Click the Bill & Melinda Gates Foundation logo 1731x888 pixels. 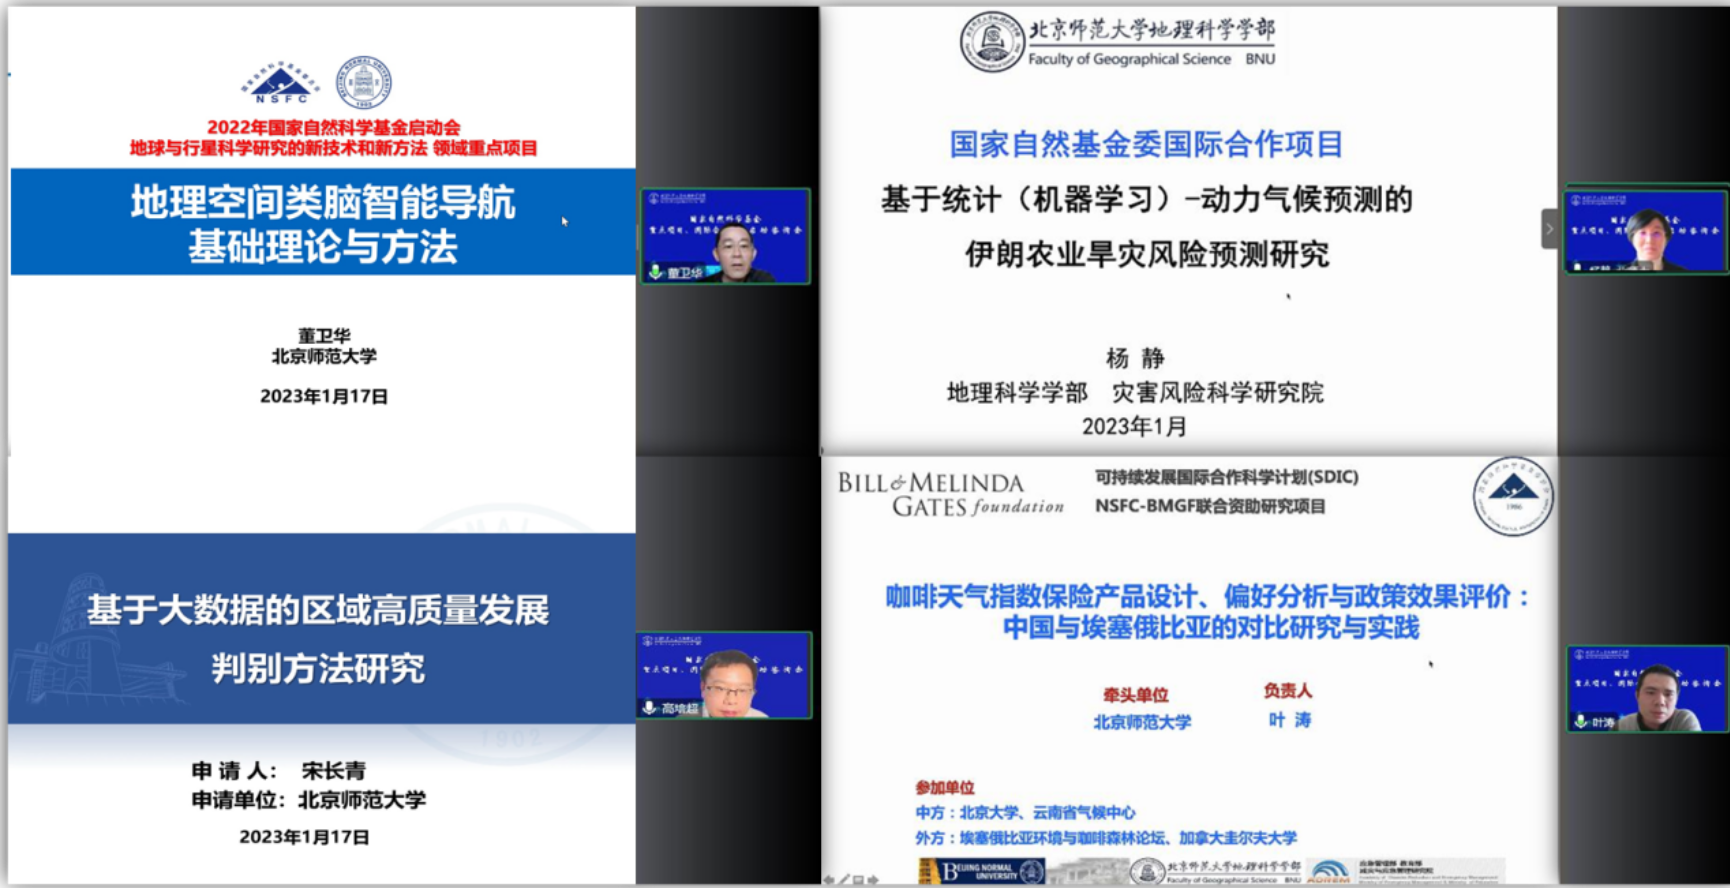950,495
